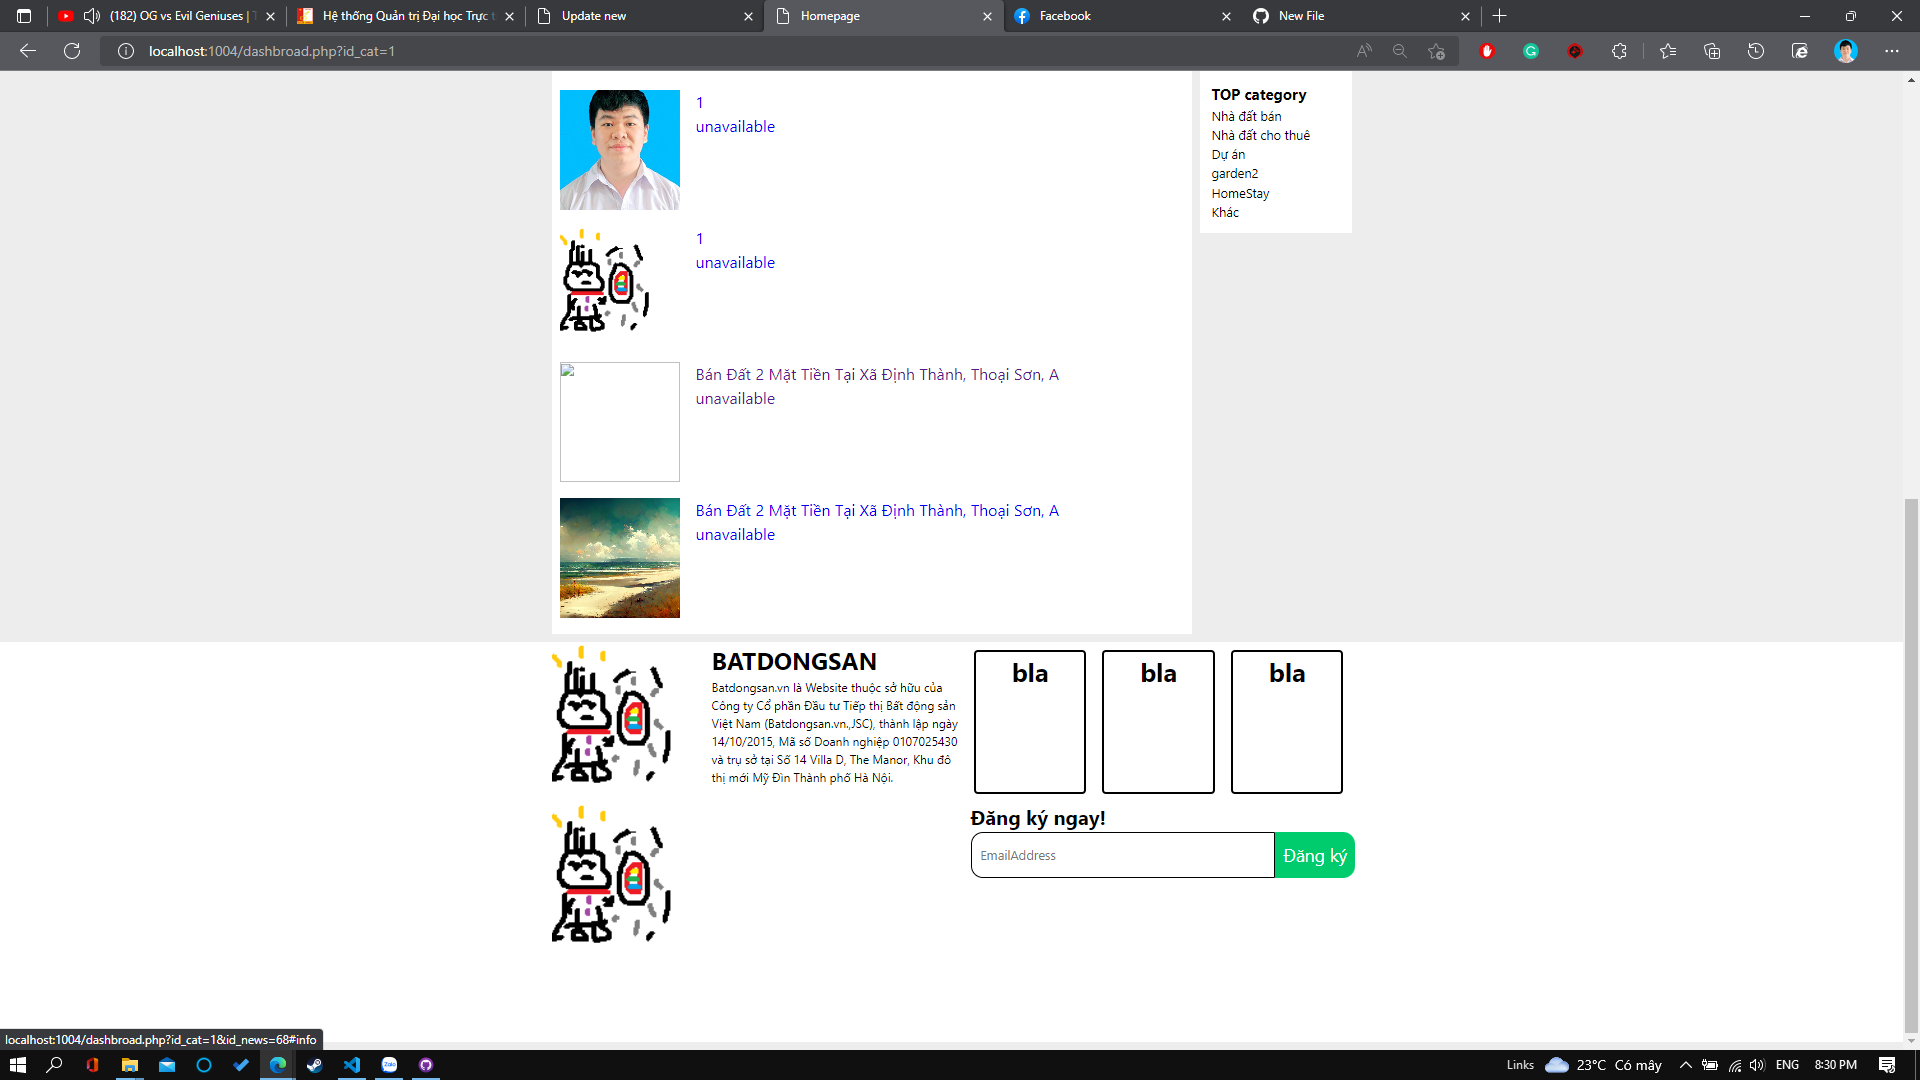Expand hidden icons in the system tray

(1685, 1065)
